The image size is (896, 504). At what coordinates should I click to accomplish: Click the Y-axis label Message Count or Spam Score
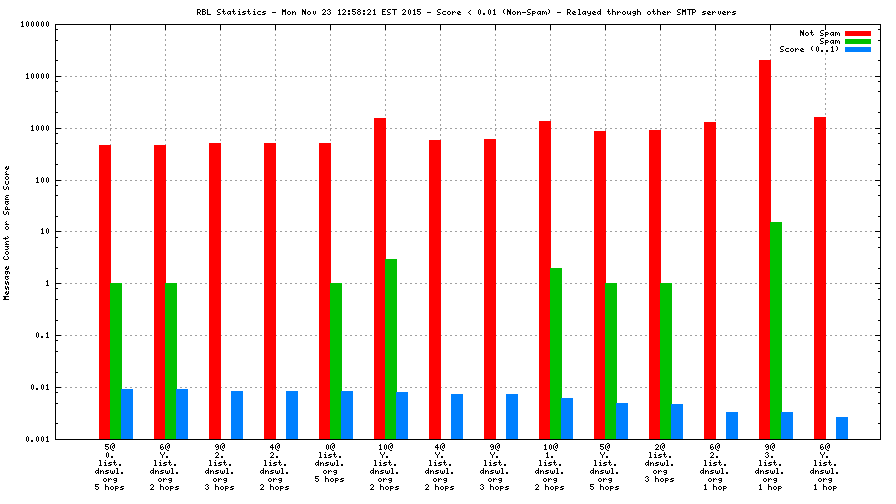(8, 232)
